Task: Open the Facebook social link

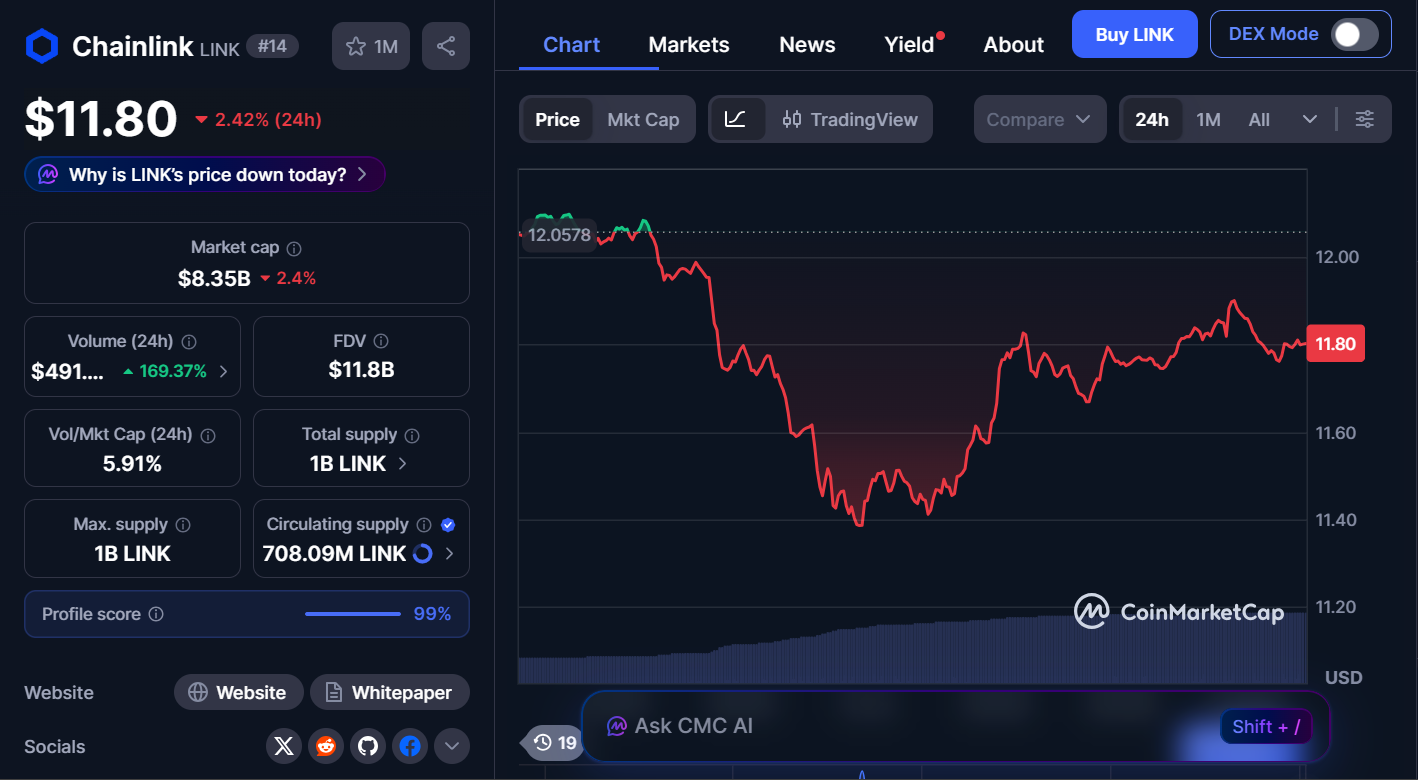Action: point(410,746)
